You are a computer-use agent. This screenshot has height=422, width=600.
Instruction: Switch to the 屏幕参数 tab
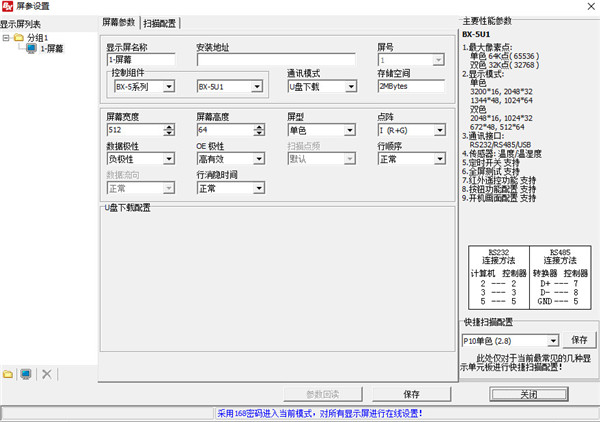[x=119, y=22]
